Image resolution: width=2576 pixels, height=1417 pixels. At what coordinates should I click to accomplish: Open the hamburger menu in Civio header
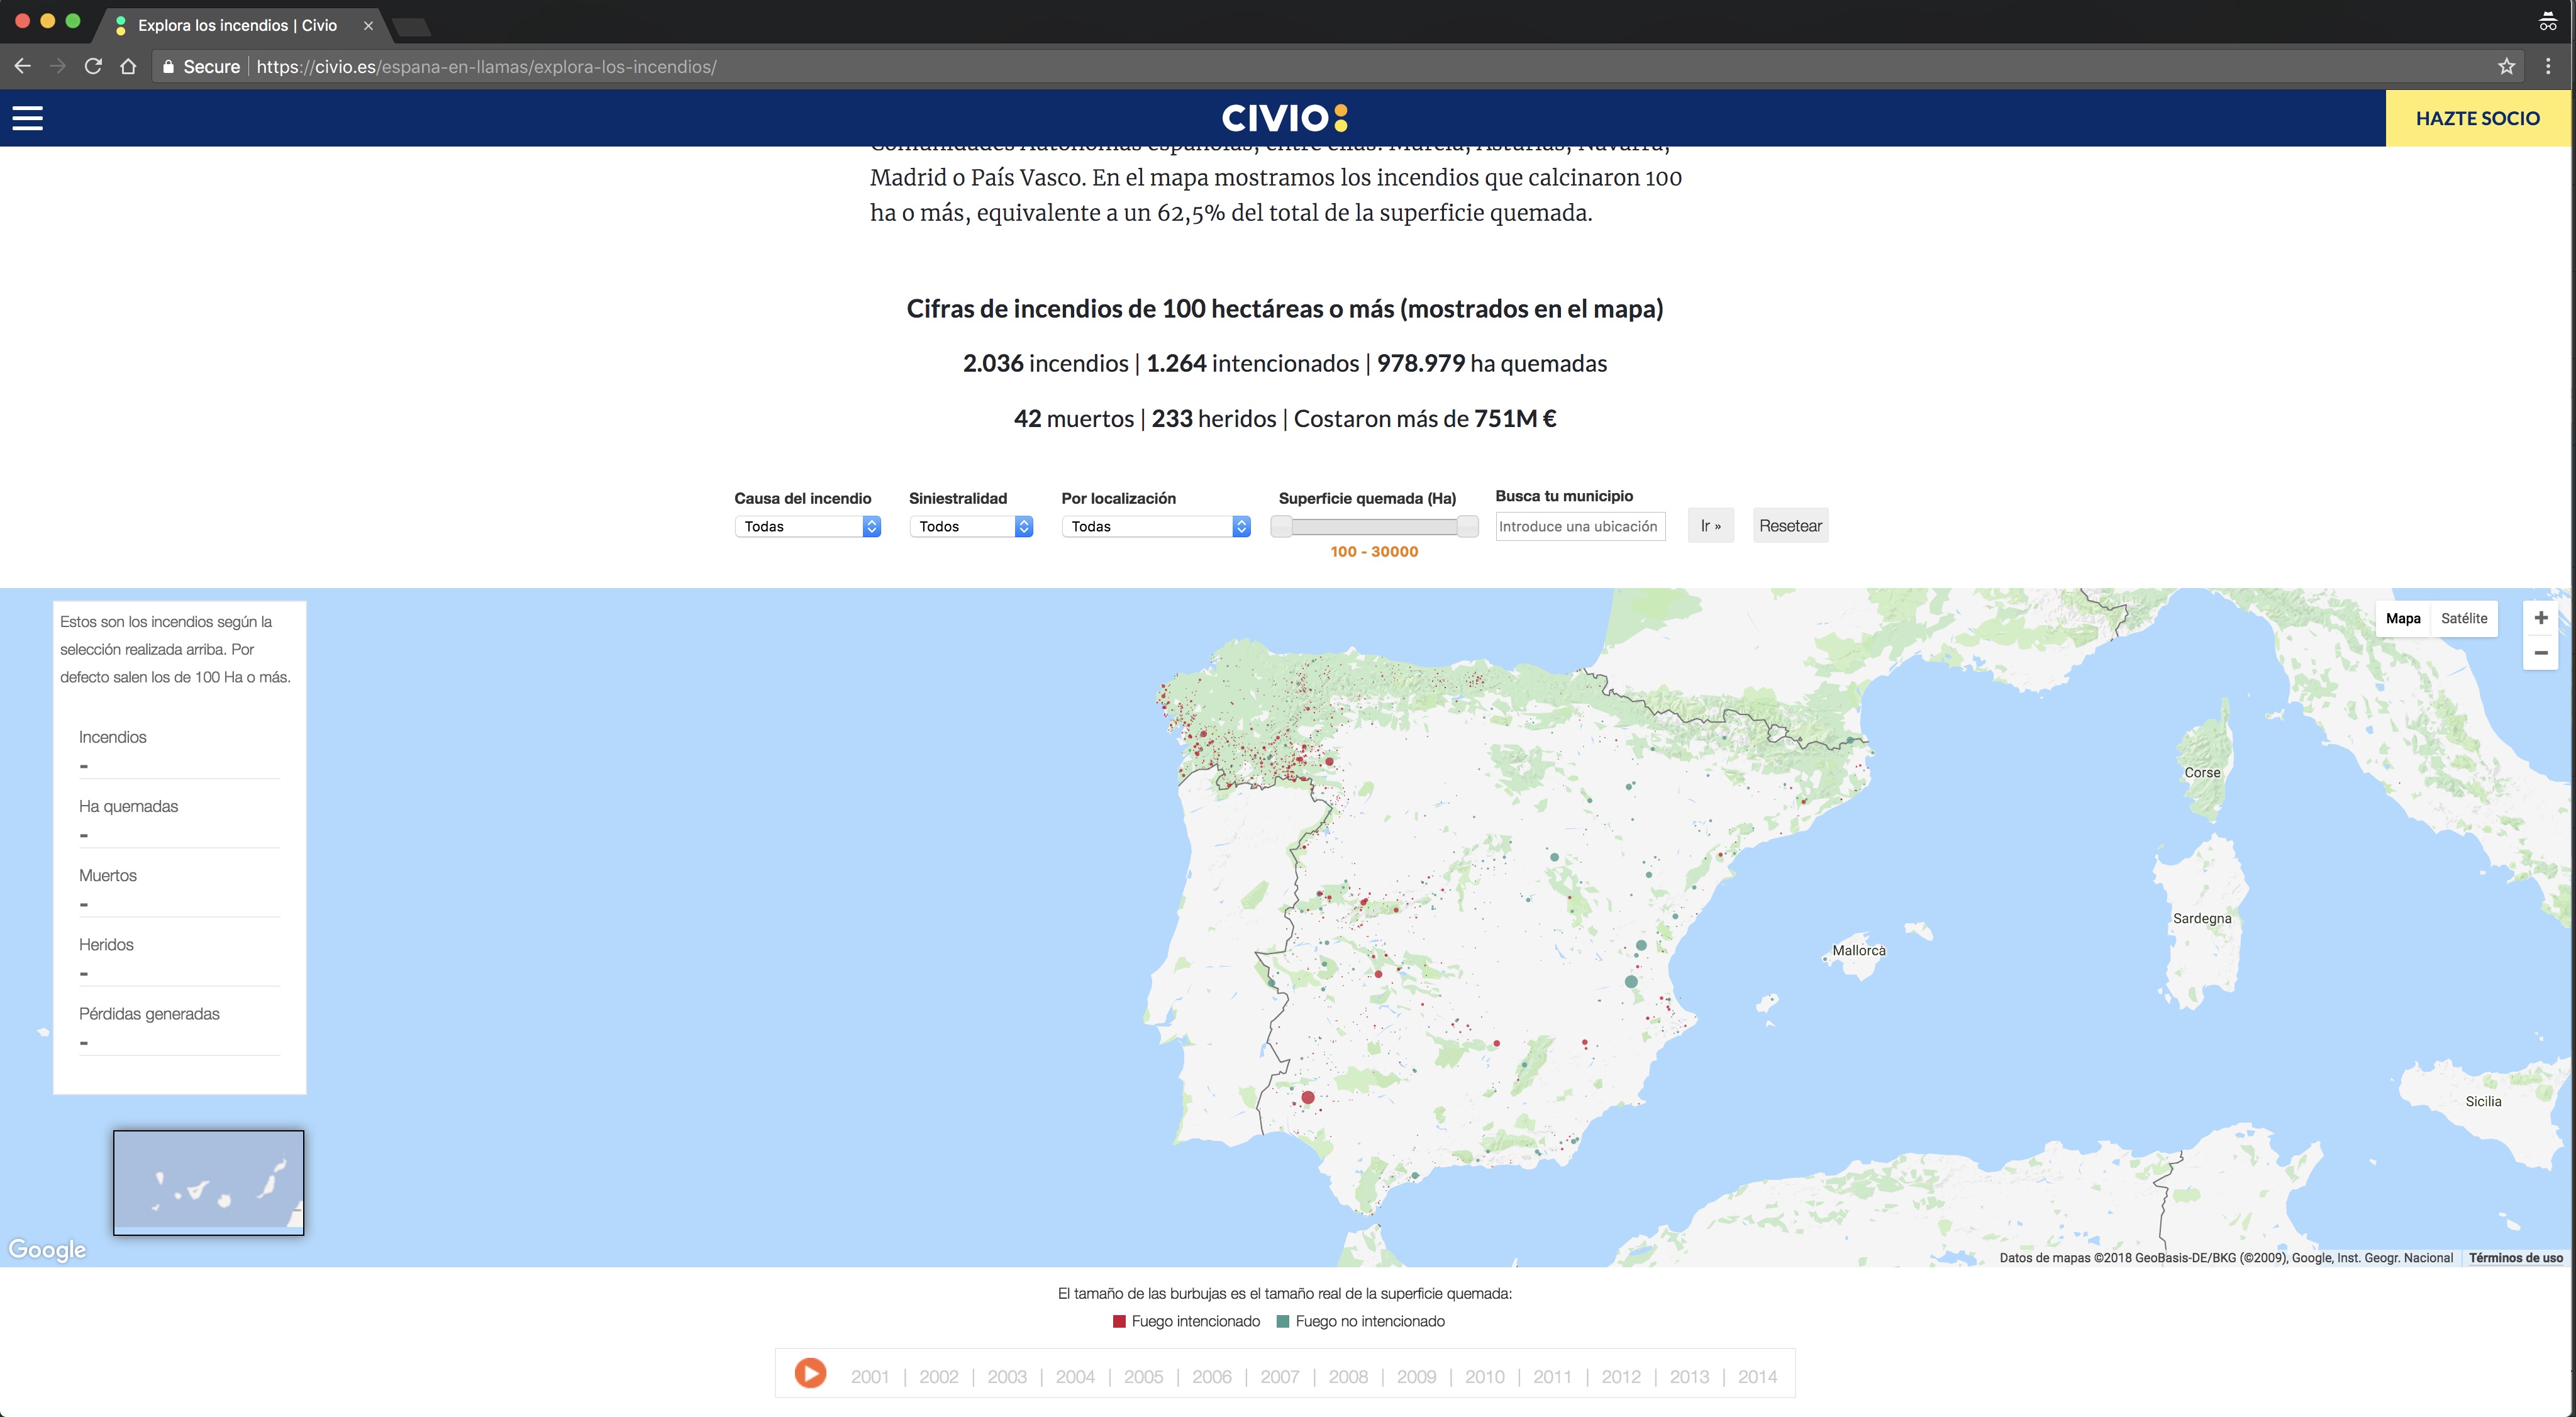tap(27, 118)
